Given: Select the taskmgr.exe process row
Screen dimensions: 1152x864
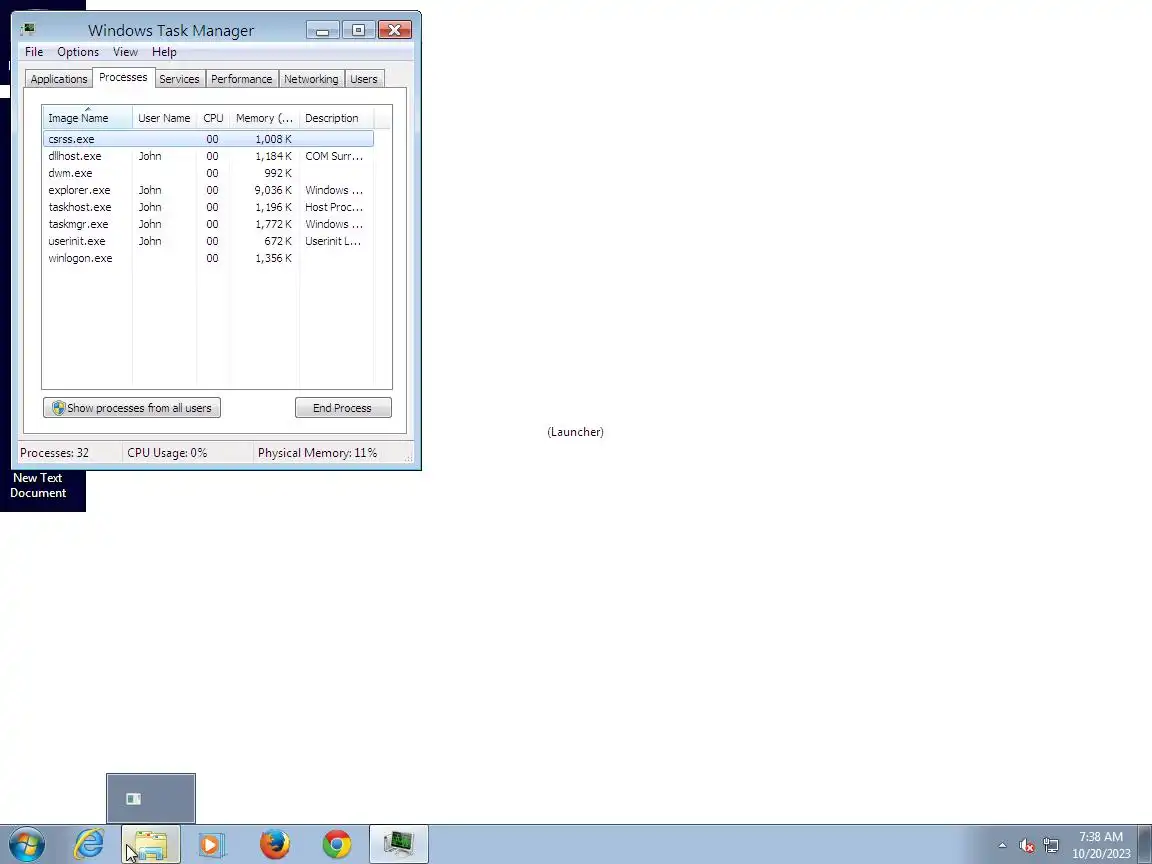Looking at the screenshot, I should pos(208,224).
